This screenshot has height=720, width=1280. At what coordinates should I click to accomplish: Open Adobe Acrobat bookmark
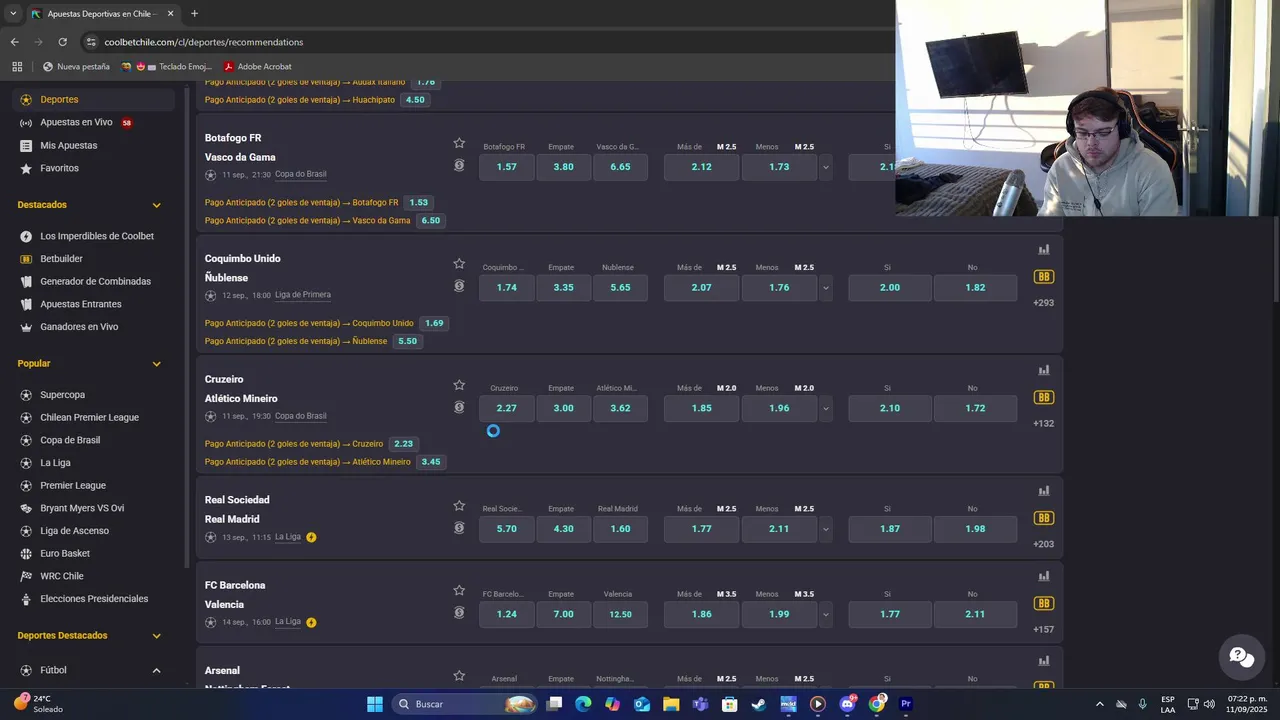pyautogui.click(x=257, y=67)
